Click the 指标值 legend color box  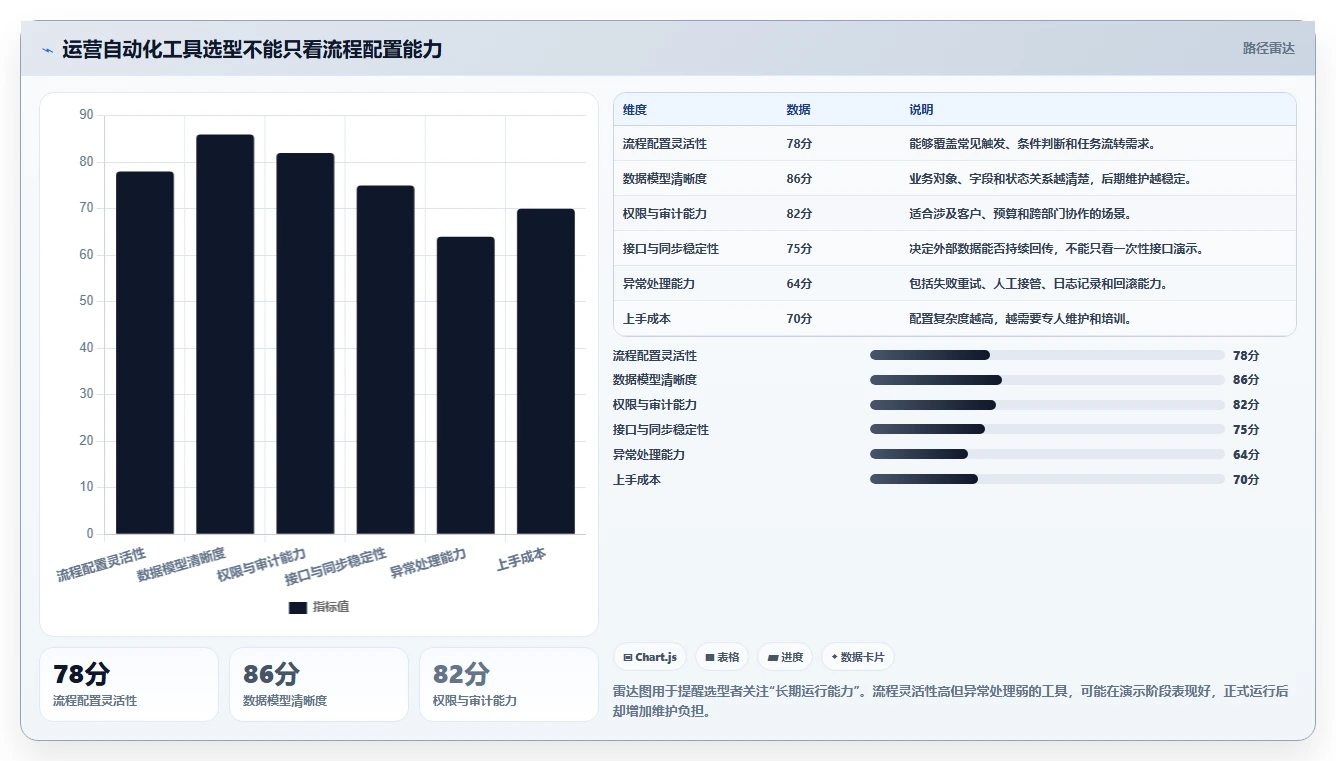[x=298, y=607]
